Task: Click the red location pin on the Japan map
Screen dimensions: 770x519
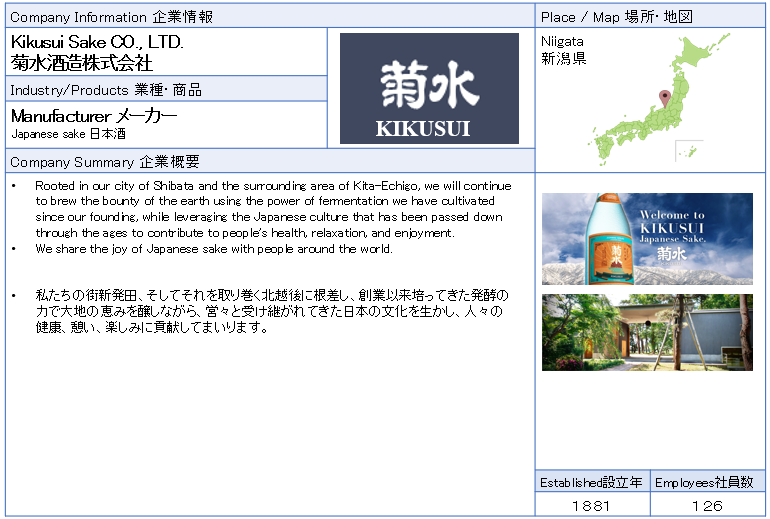Action: 662,97
